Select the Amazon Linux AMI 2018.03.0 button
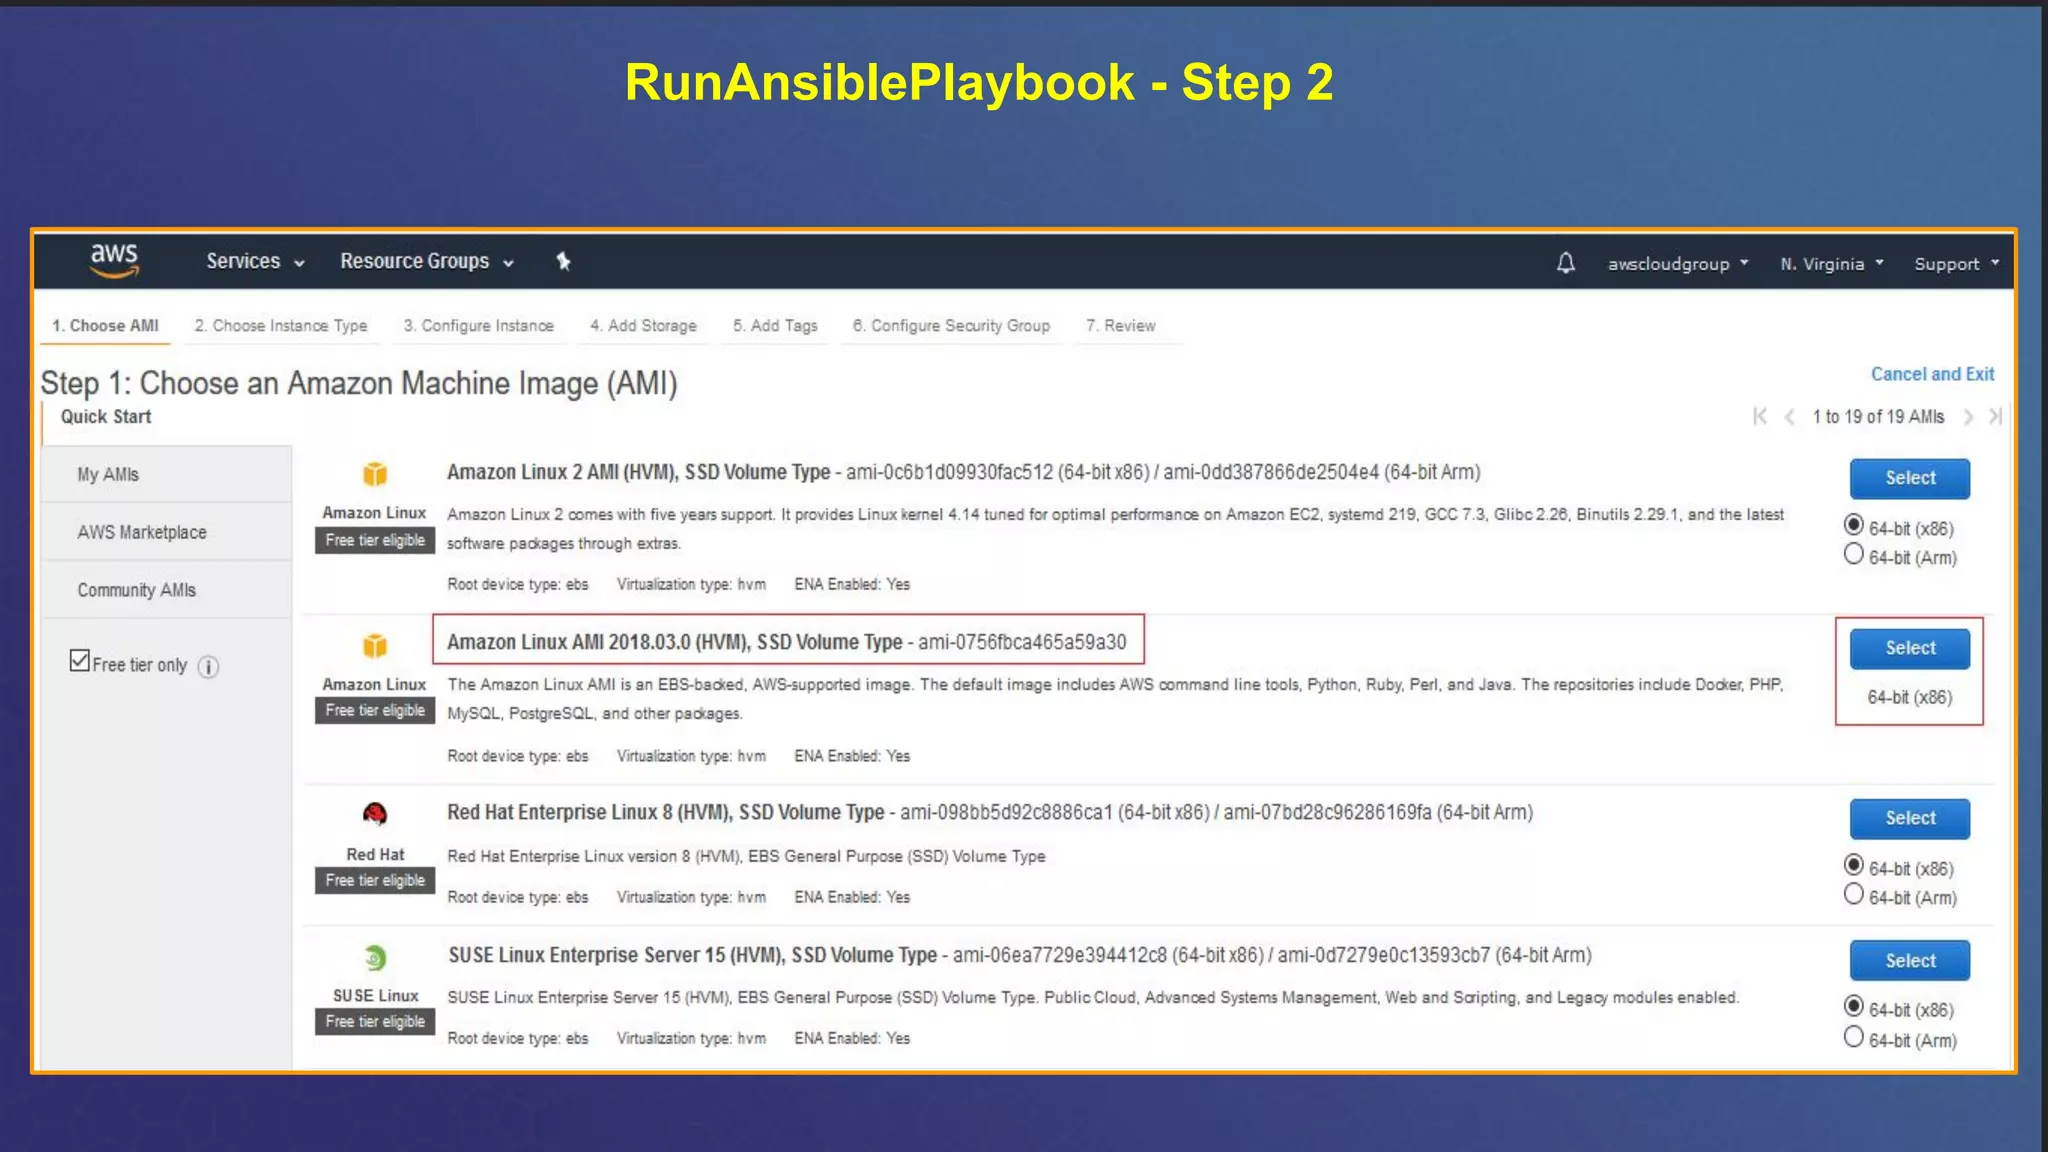The height and width of the screenshot is (1152, 2048). 1910,648
